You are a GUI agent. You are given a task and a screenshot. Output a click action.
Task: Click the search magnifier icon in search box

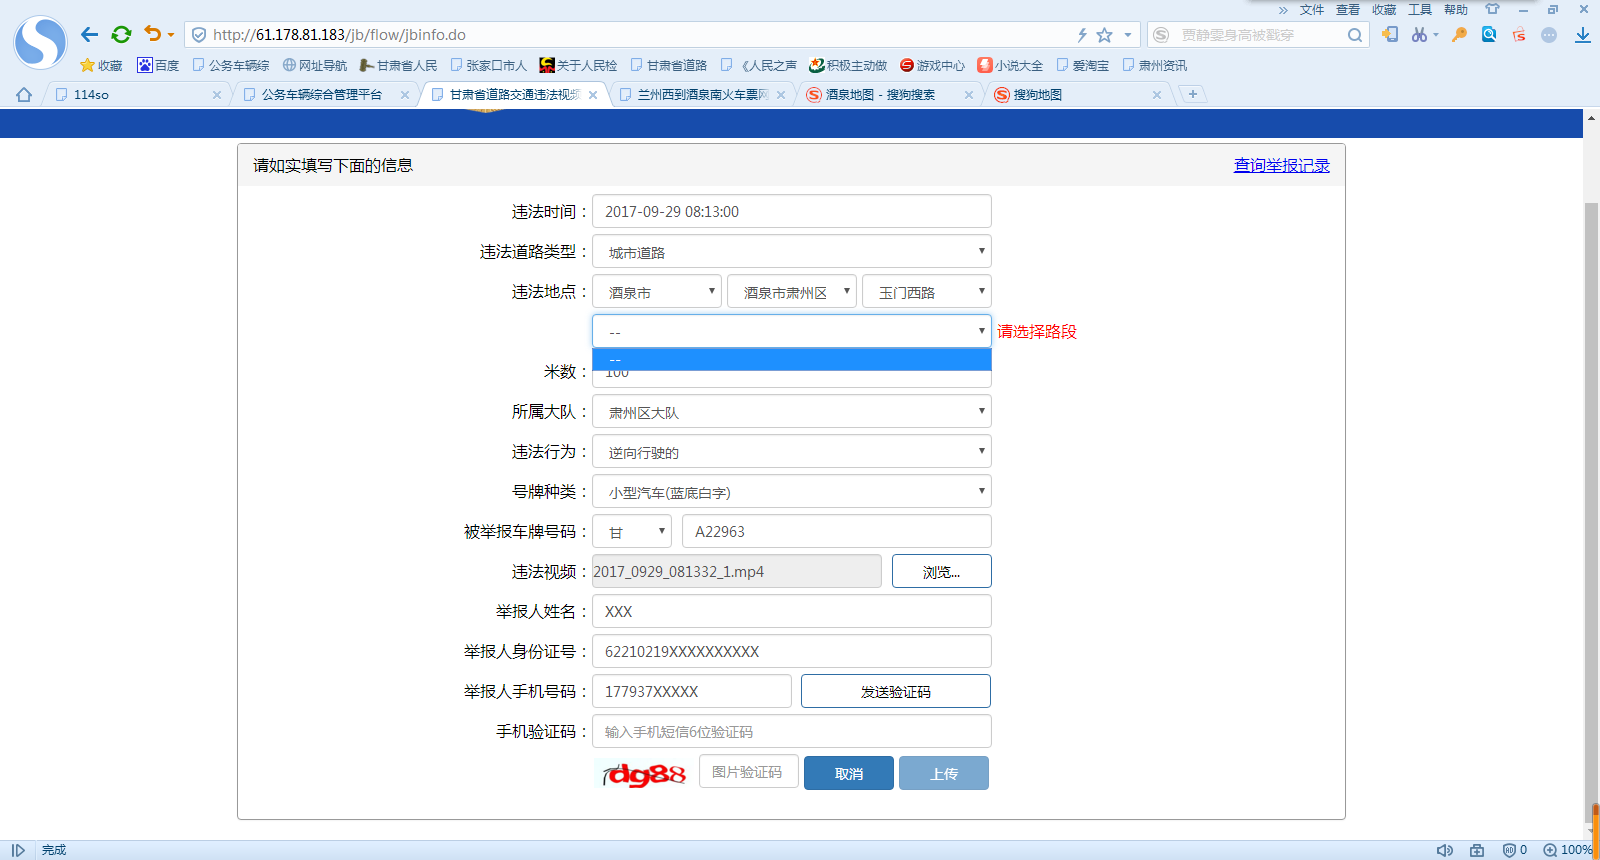(x=1355, y=35)
